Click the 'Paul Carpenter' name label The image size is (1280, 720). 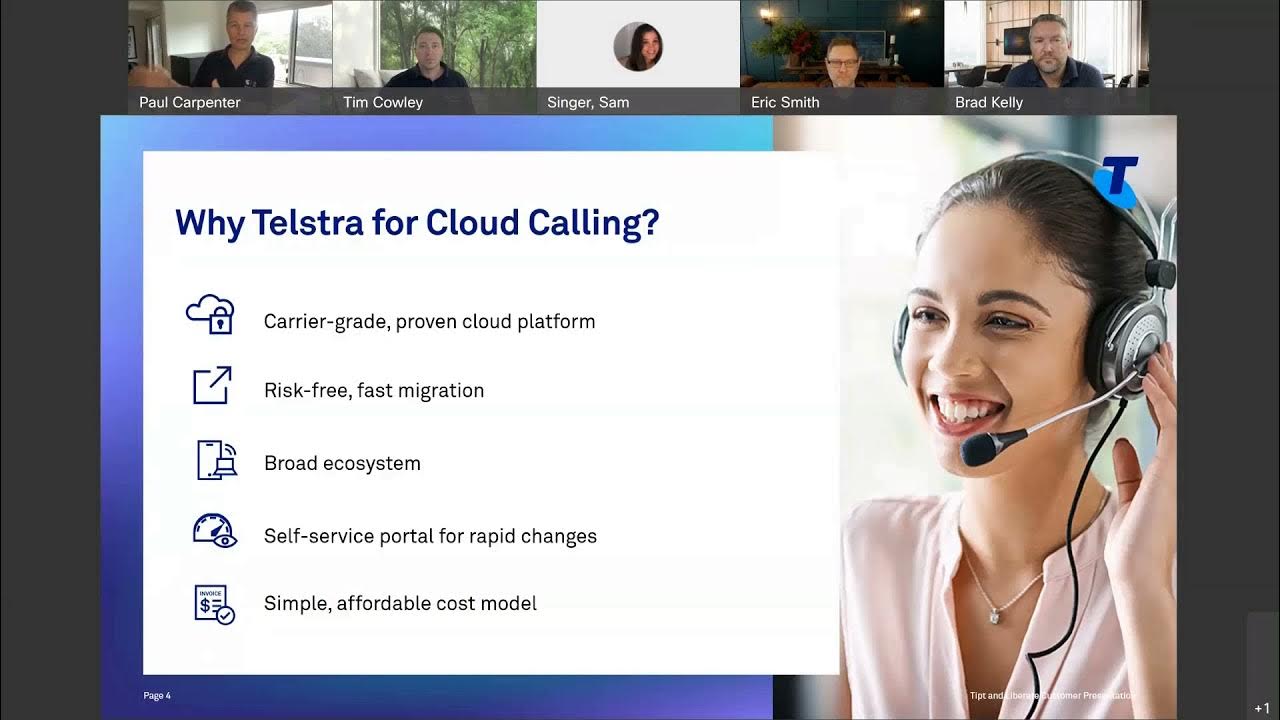click(190, 102)
